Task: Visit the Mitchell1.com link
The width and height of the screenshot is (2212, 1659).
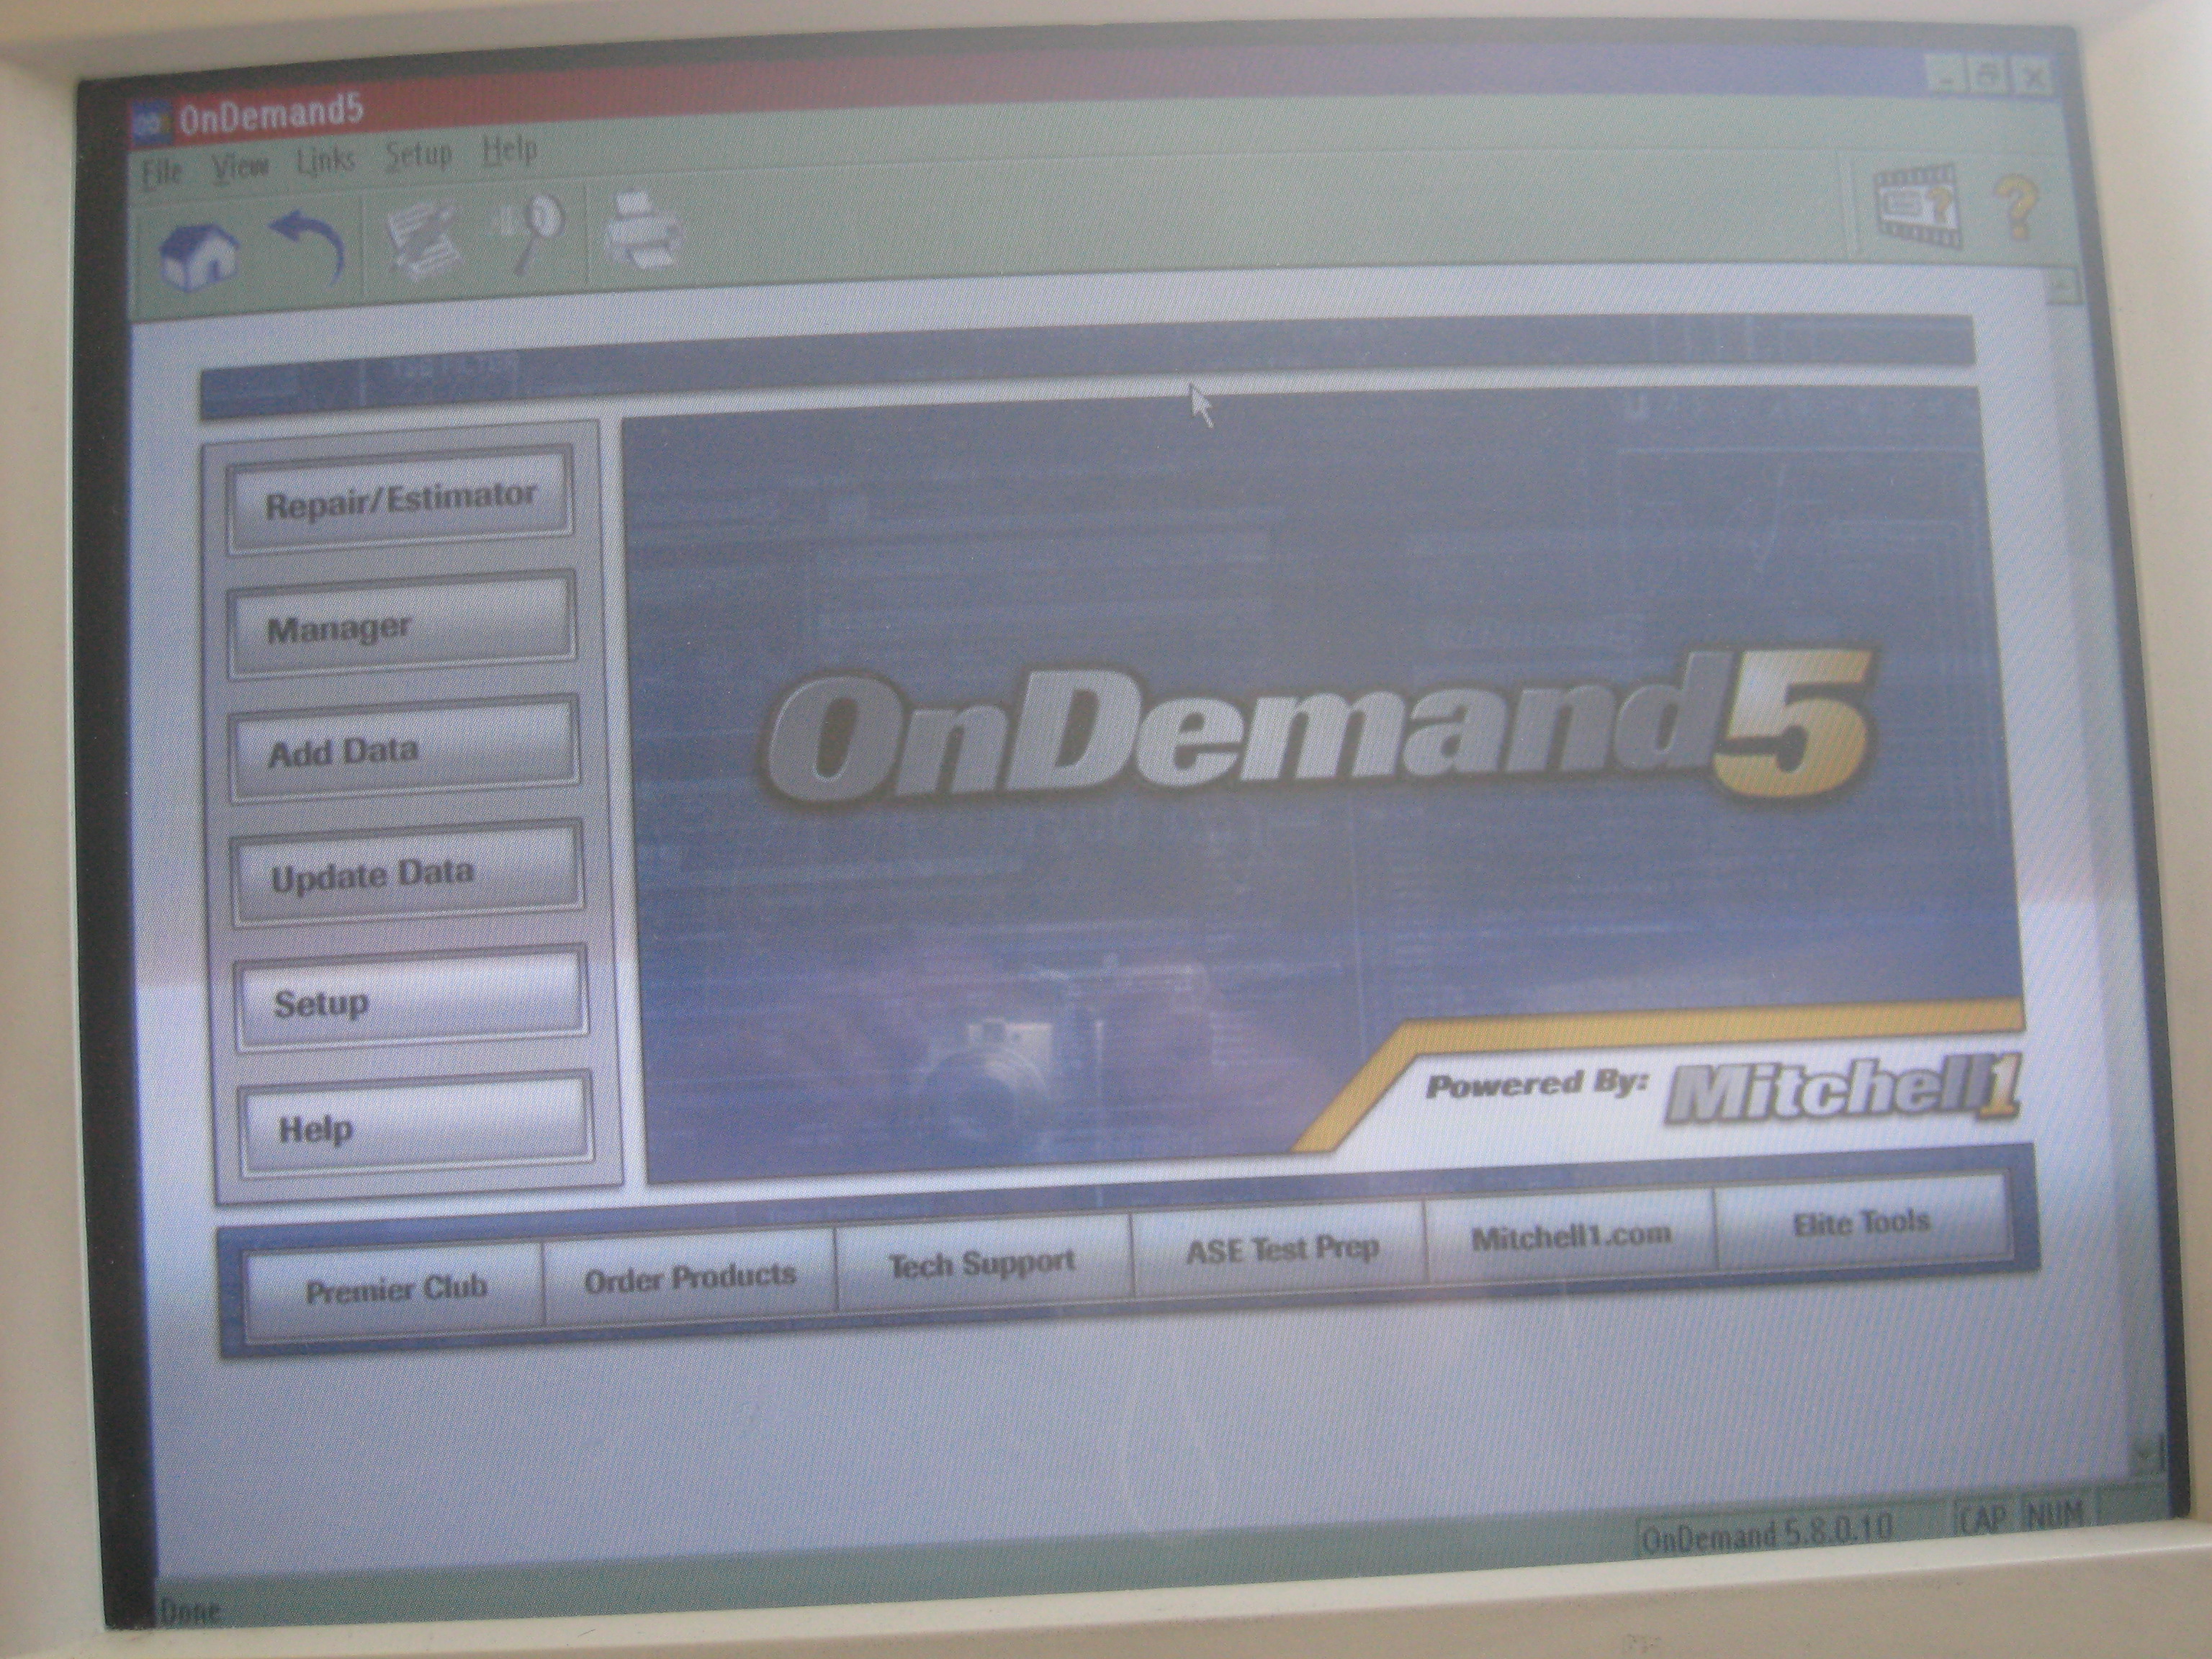Action: pos(1571,1236)
